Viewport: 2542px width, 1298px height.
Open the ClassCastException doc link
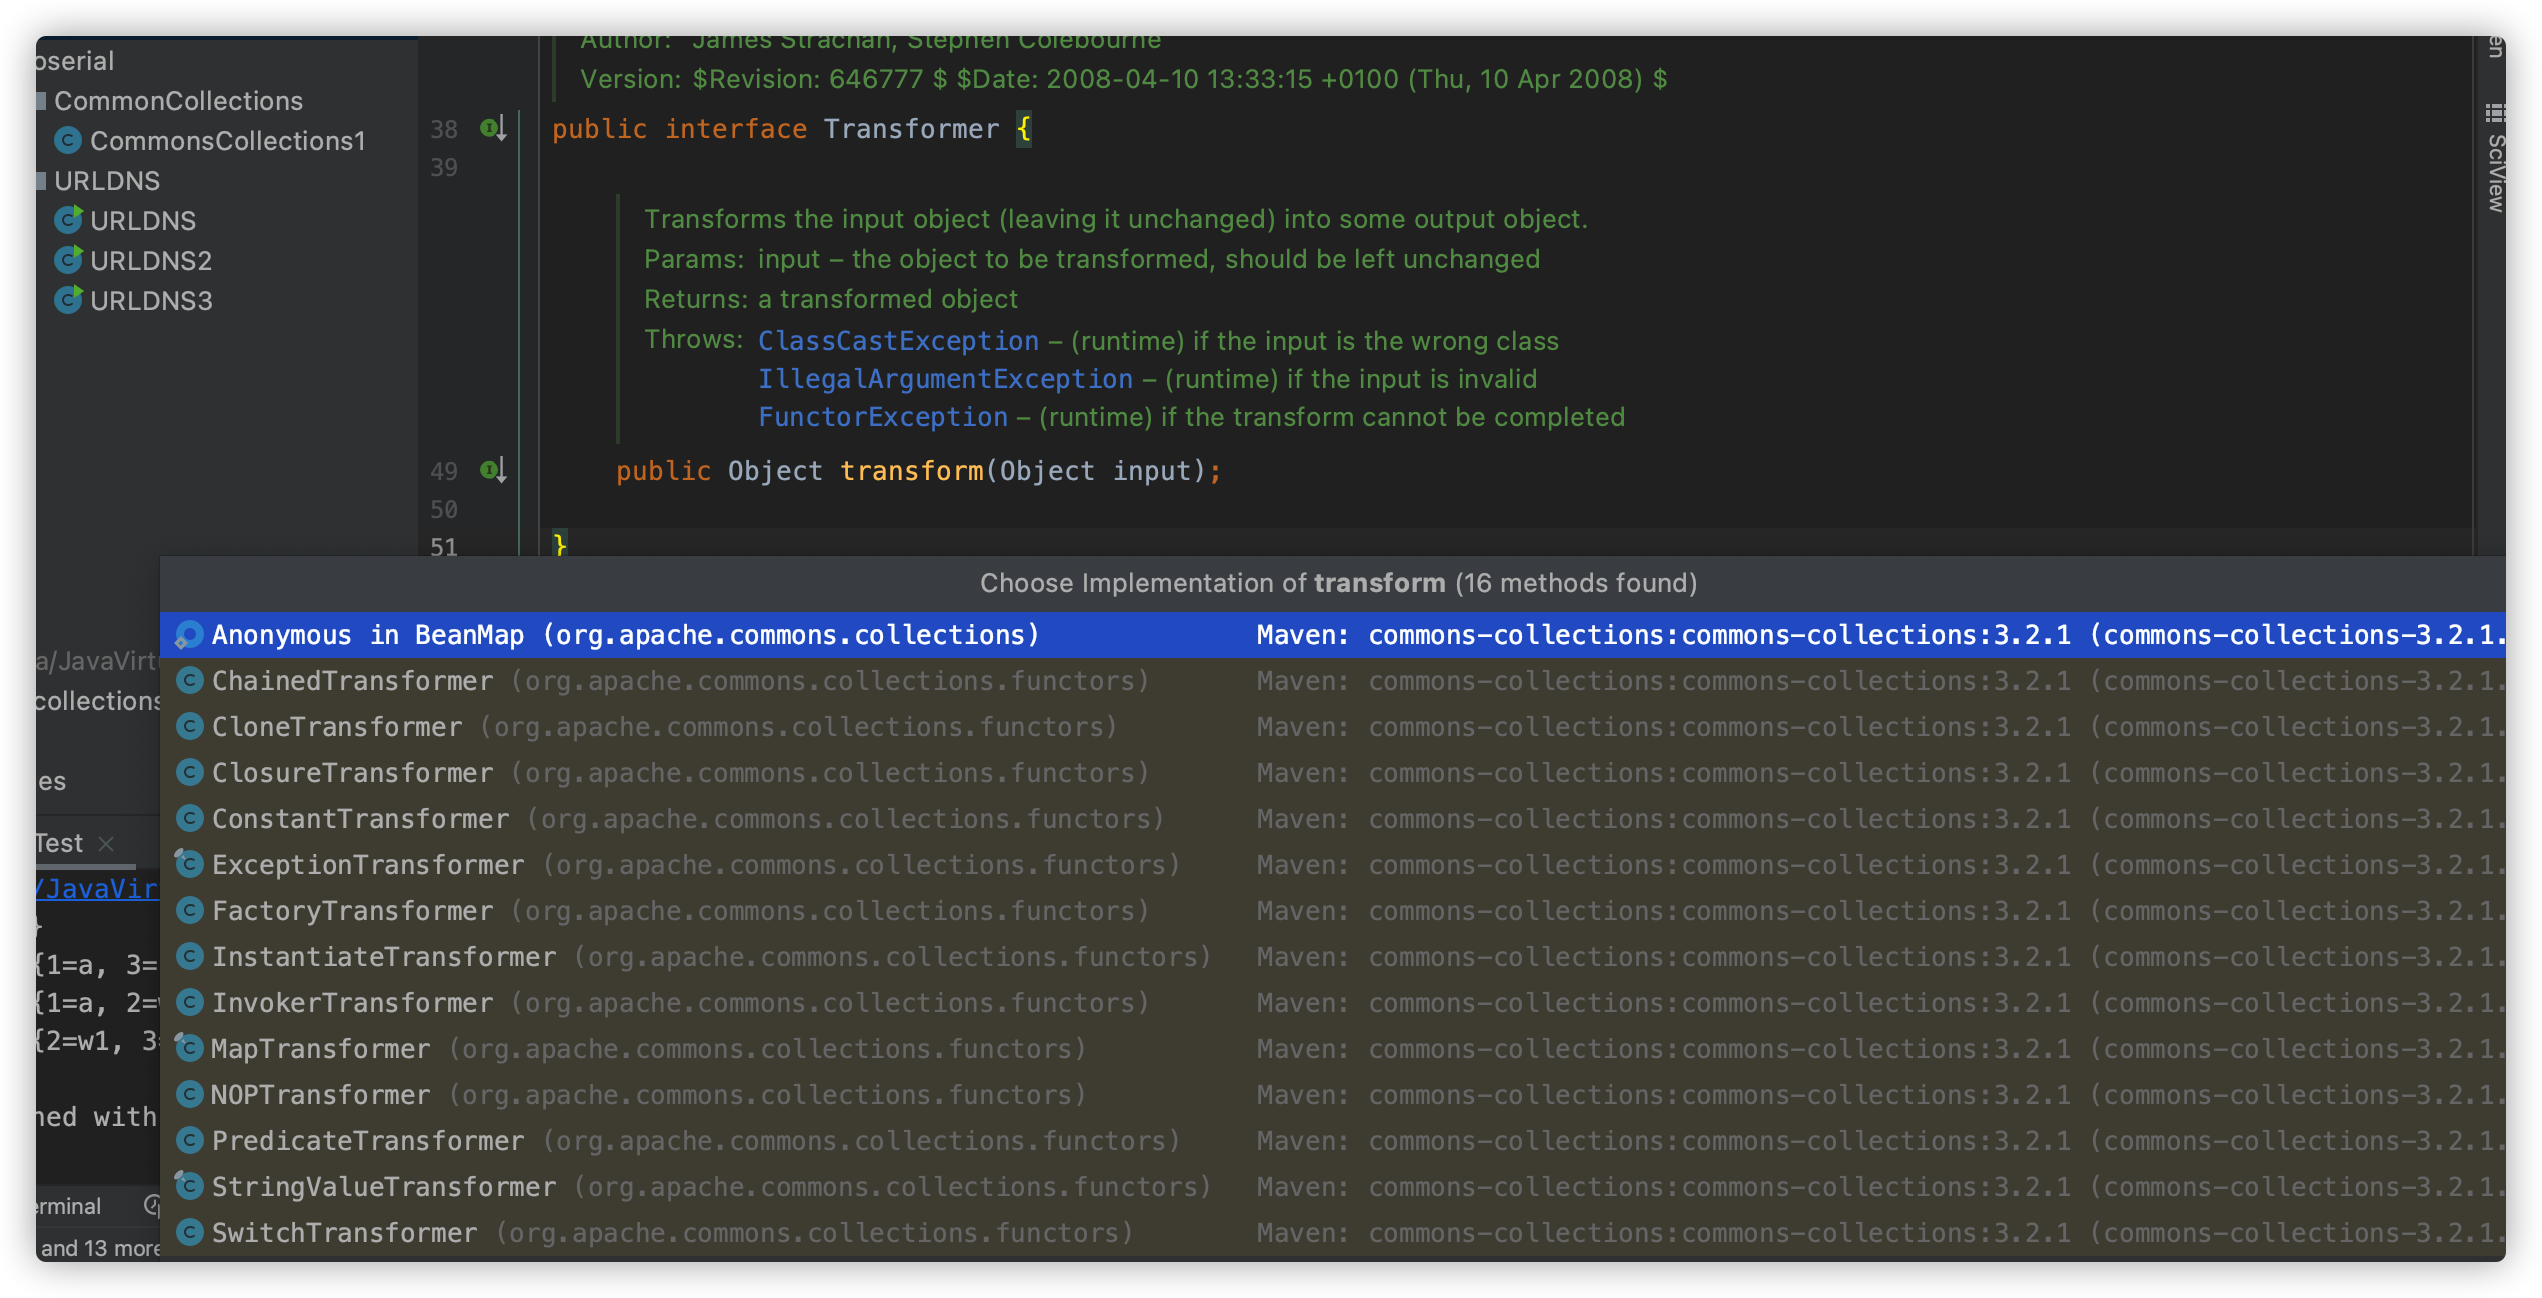[898, 341]
